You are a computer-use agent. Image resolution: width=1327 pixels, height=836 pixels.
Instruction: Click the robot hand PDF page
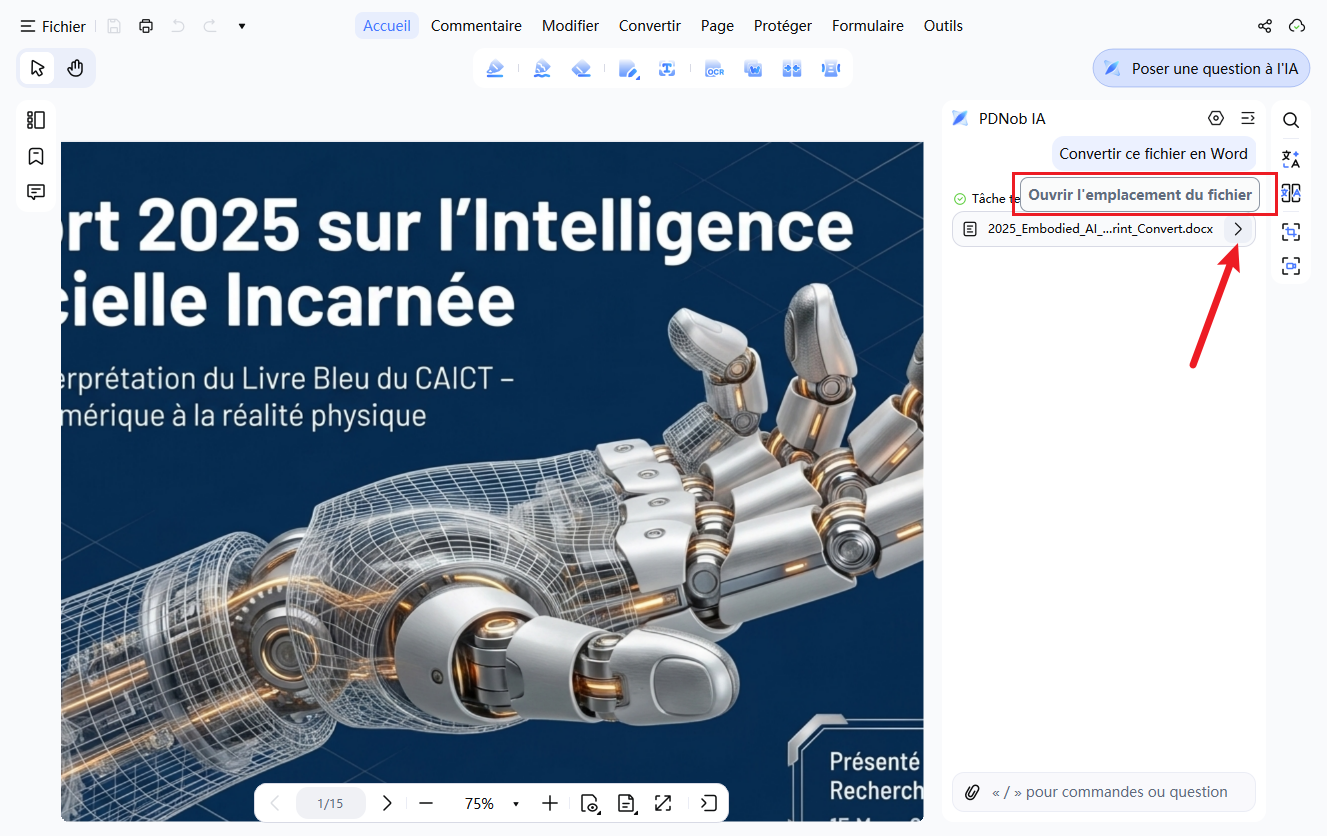tap(492, 481)
